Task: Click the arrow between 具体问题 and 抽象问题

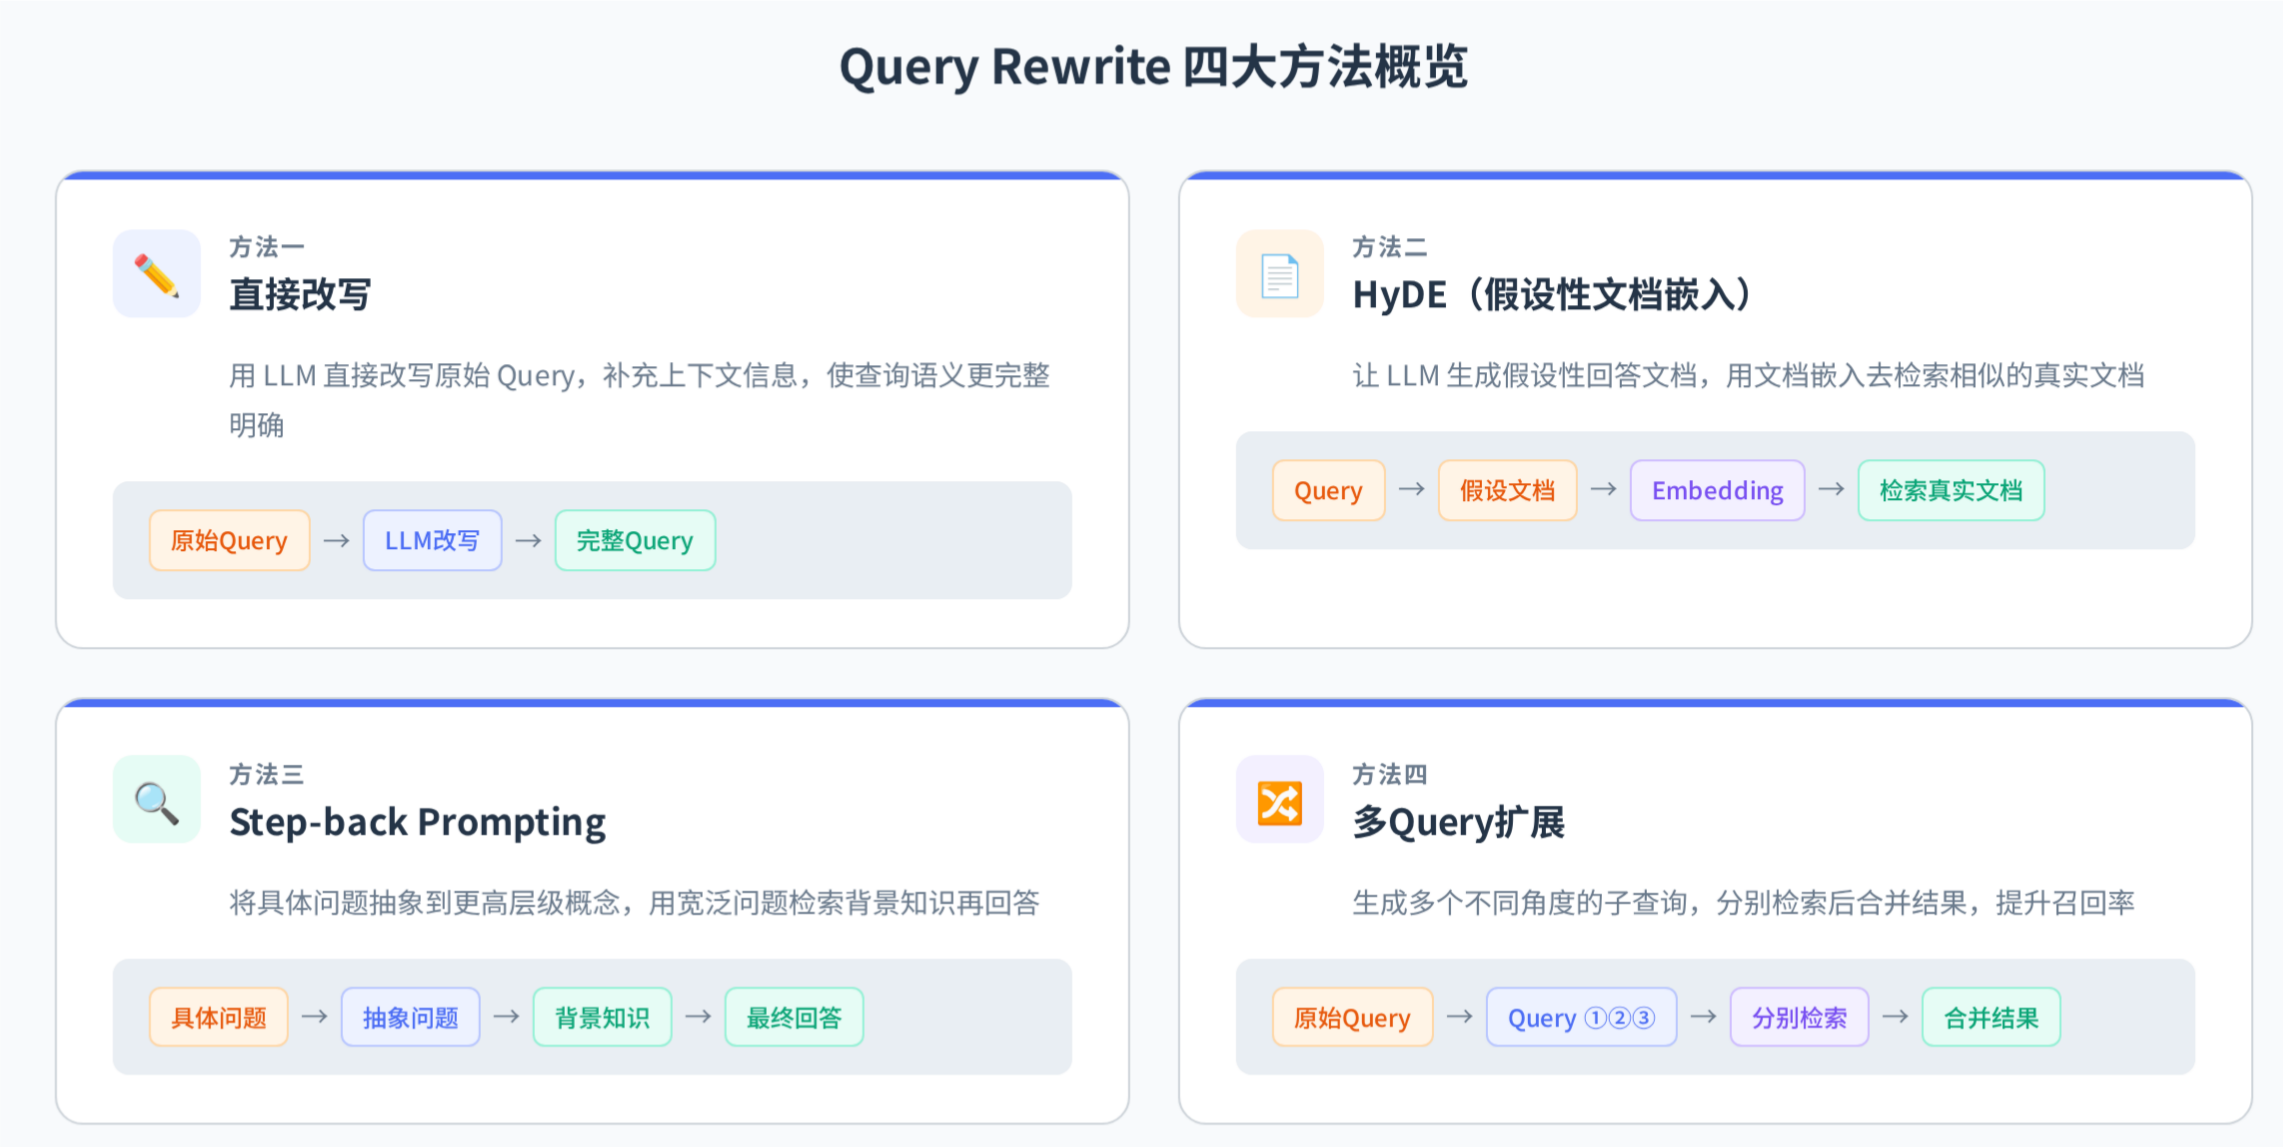Action: coord(315,1016)
